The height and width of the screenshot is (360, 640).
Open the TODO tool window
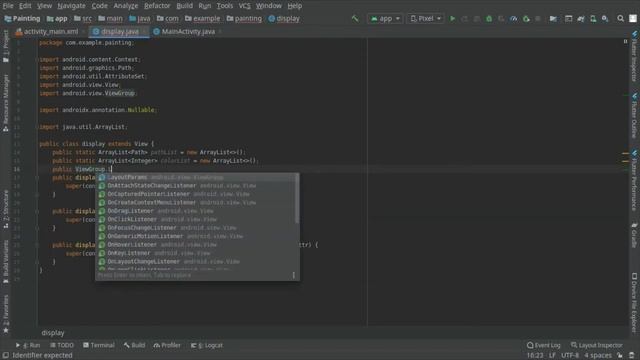62,345
